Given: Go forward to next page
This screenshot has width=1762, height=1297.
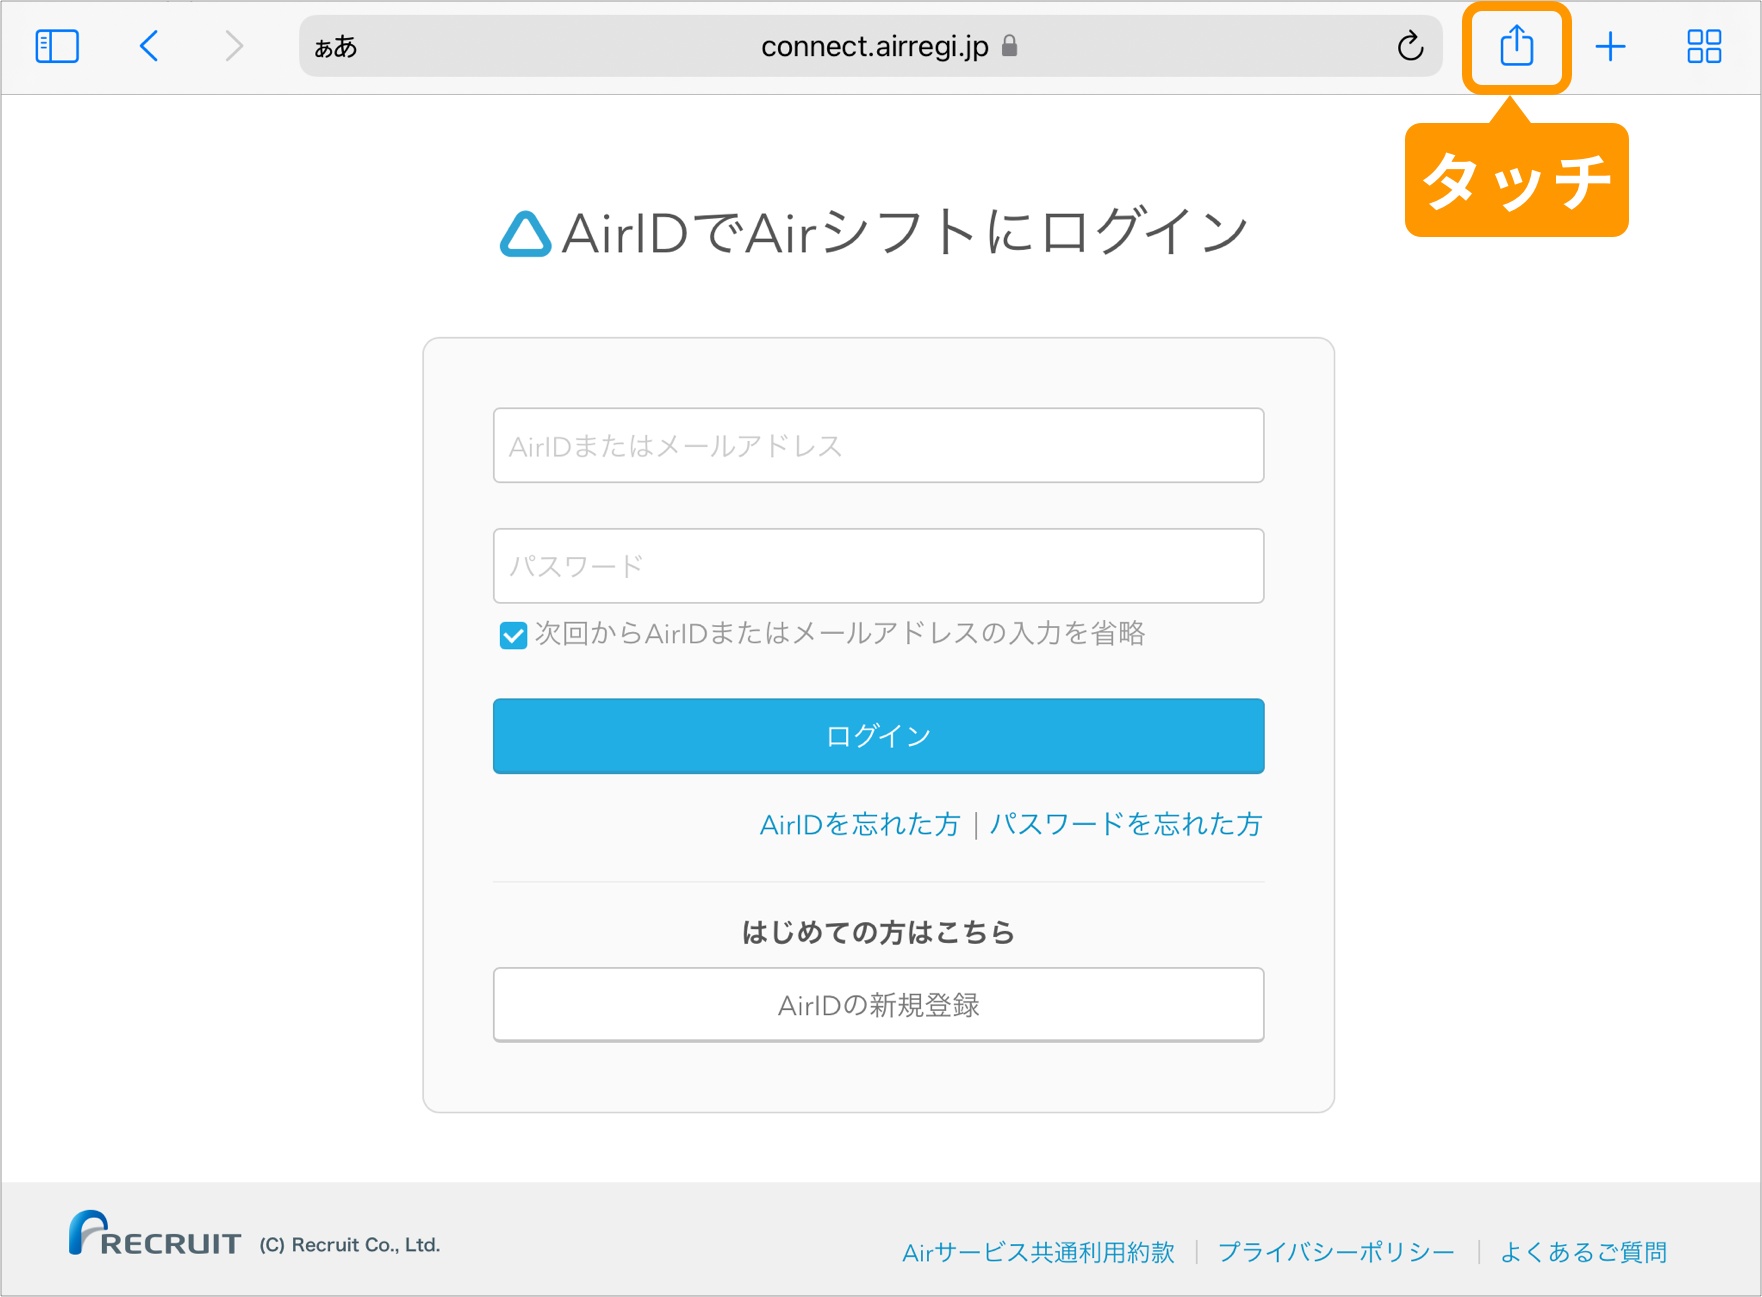Looking at the screenshot, I should coord(234,46).
